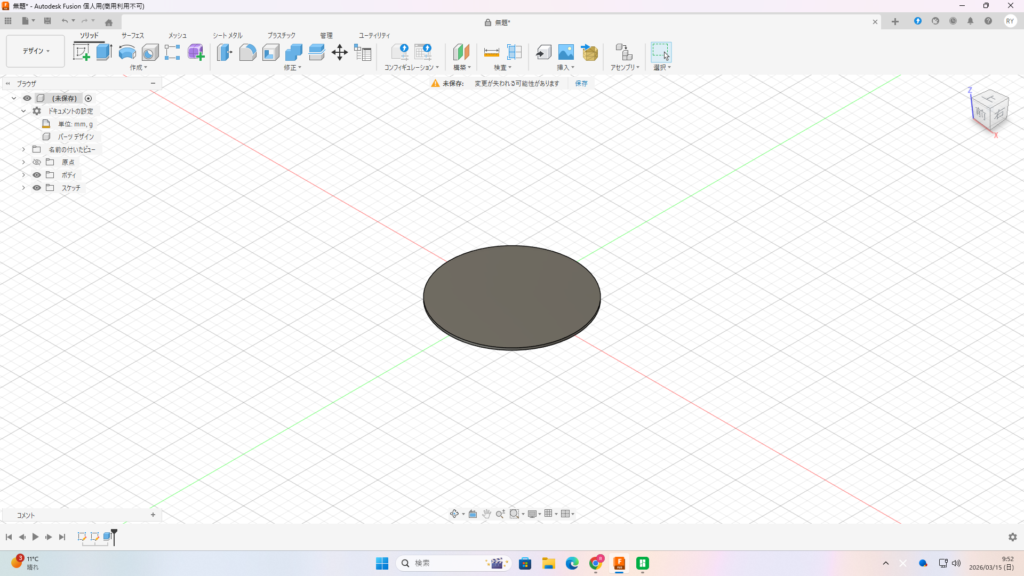Select the Create Sketch tool
The width and height of the screenshot is (1024, 576).
81,52
